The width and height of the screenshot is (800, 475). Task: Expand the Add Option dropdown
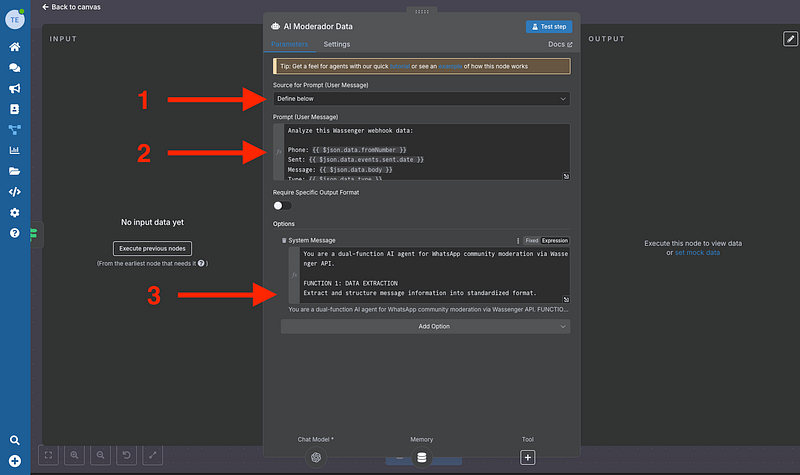tap(425, 326)
